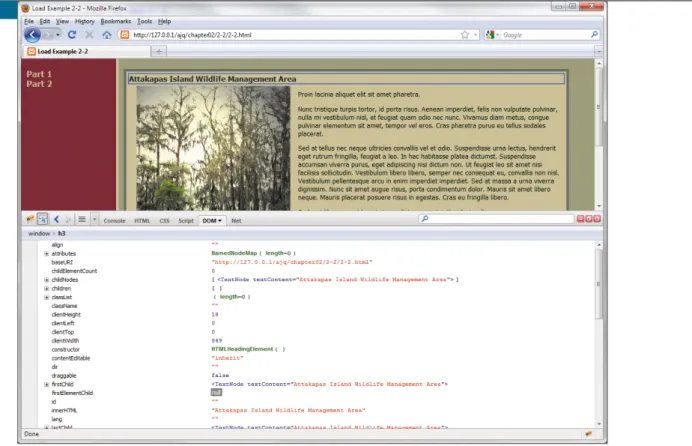Select the Load Example 2-2 browser tab

coord(86,52)
